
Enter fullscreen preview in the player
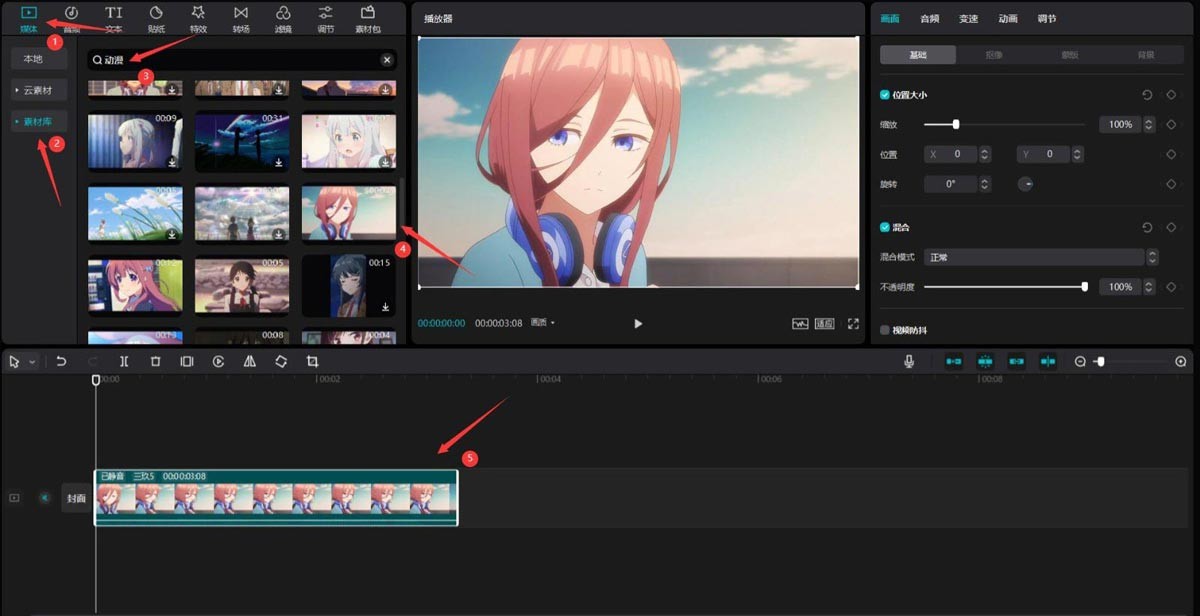[853, 324]
